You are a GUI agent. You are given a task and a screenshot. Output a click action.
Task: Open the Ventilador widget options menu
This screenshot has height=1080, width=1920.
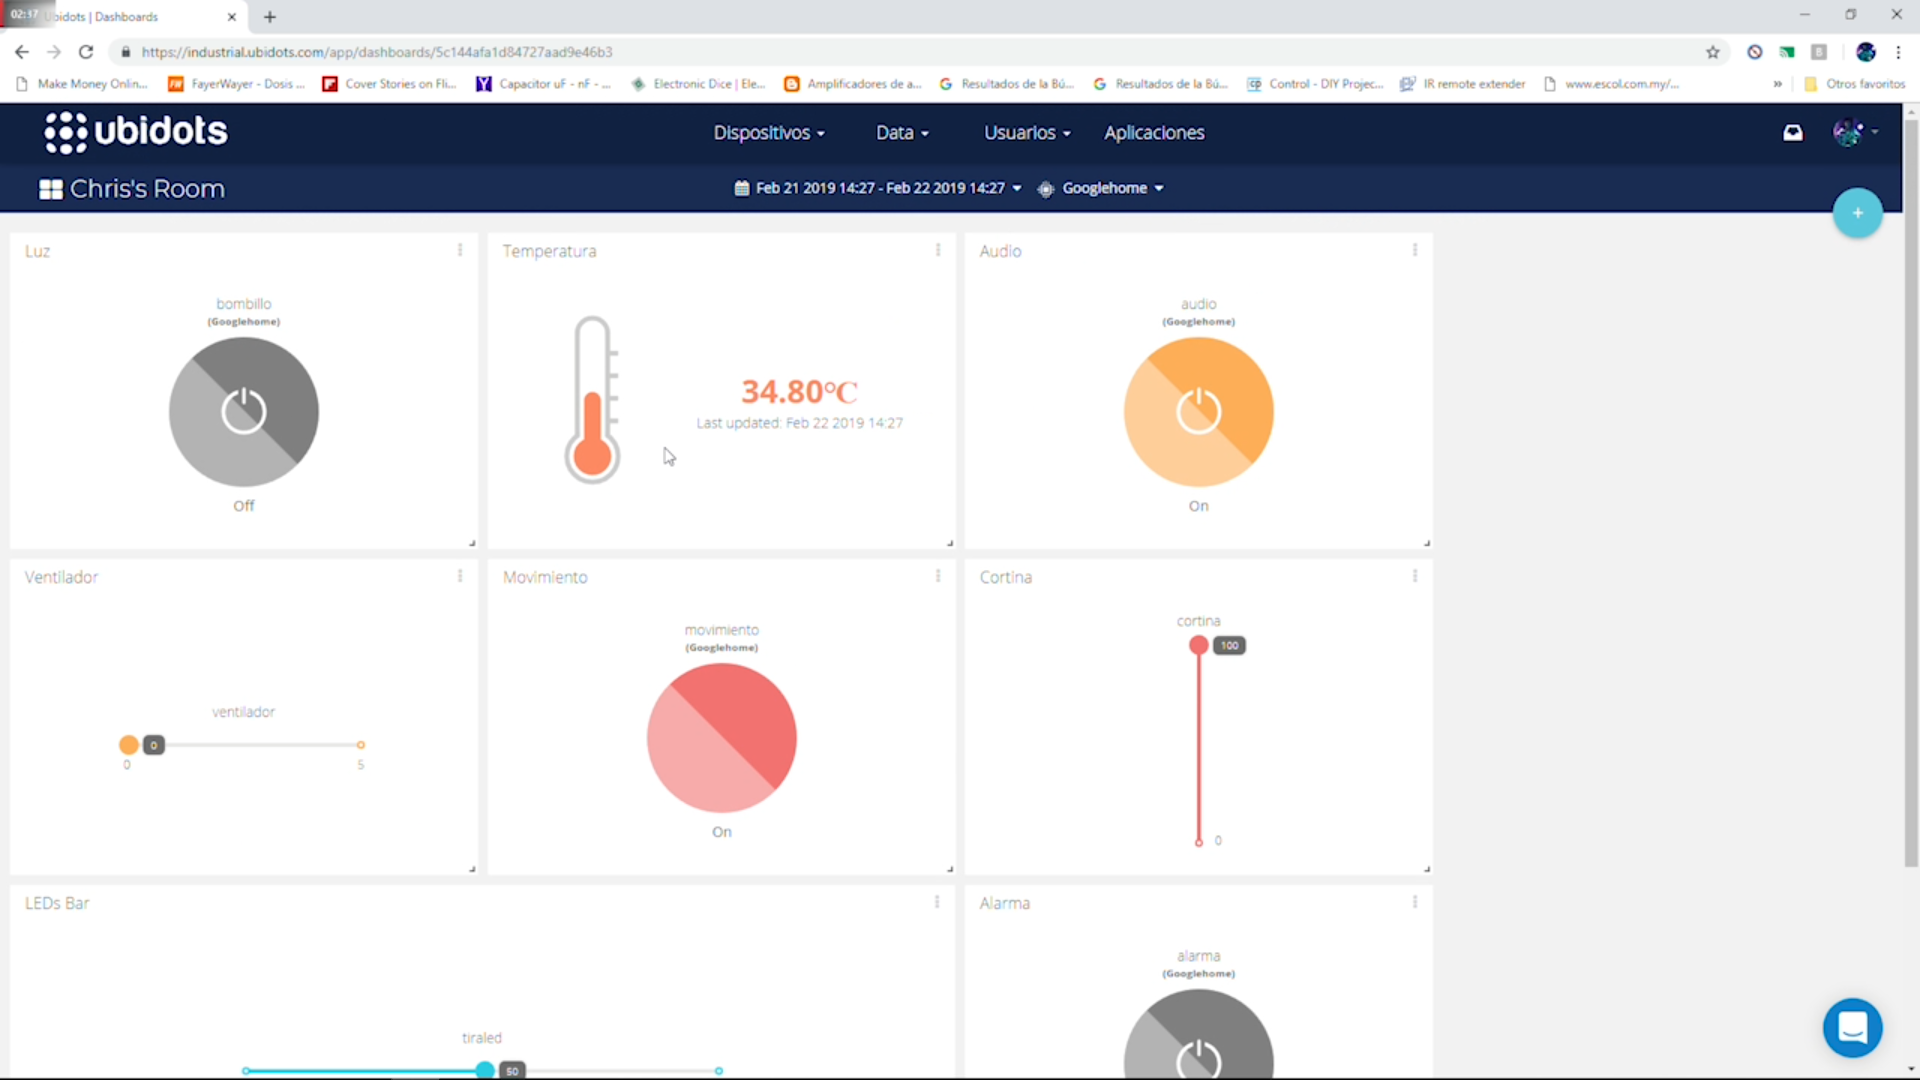click(x=460, y=576)
